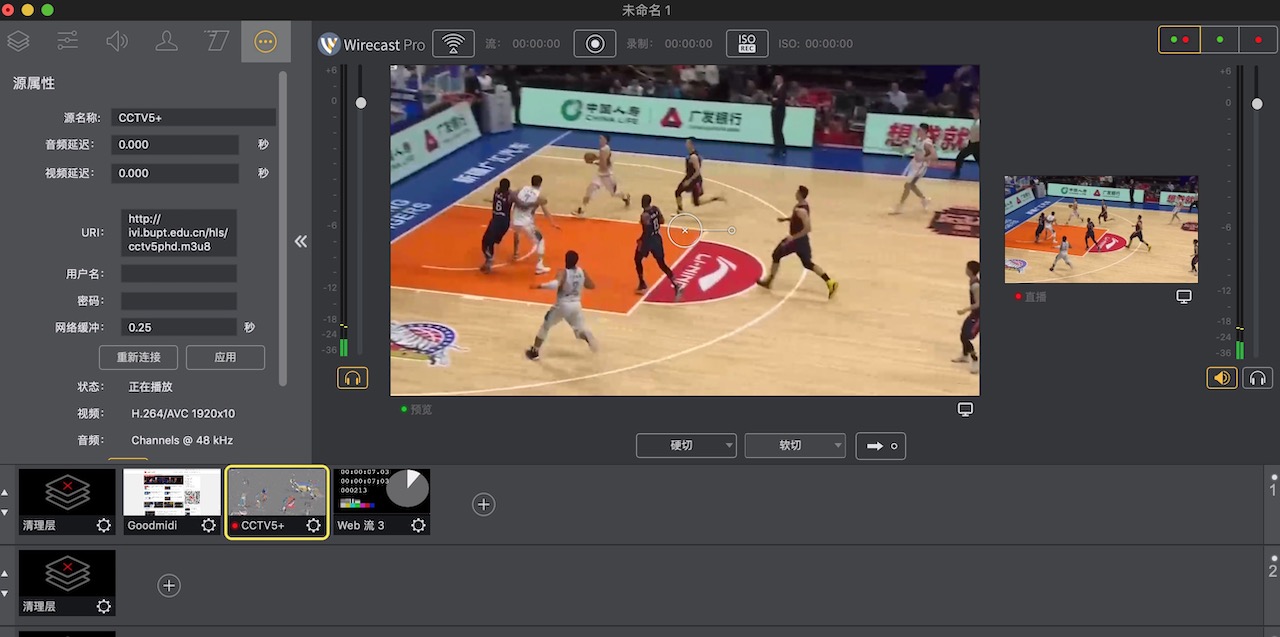Toggle ISO REC recording
This screenshot has height=637, width=1280.
click(747, 44)
